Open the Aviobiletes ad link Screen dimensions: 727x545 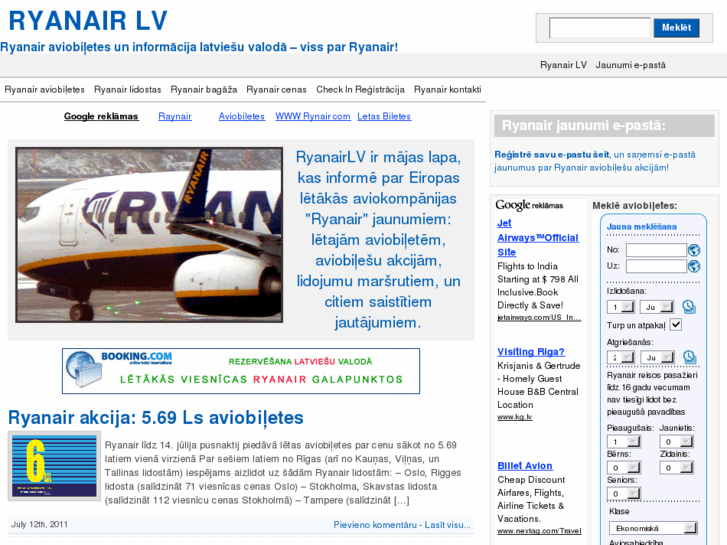pyautogui.click(x=242, y=116)
